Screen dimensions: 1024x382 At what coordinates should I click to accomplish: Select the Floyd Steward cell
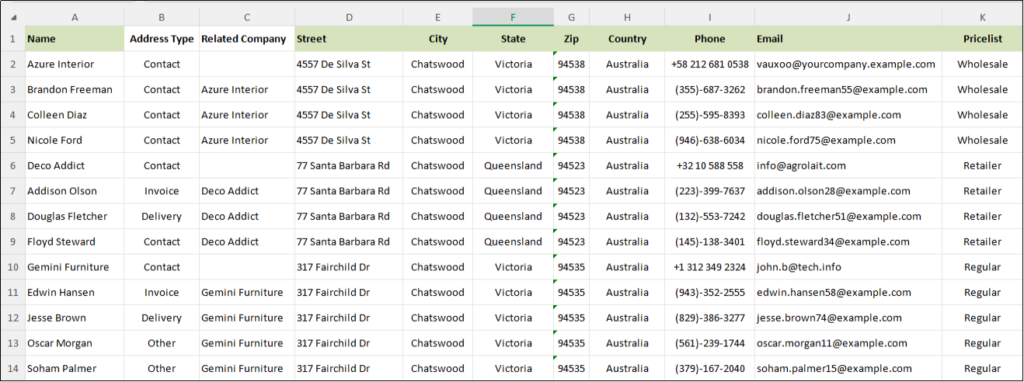click(74, 242)
